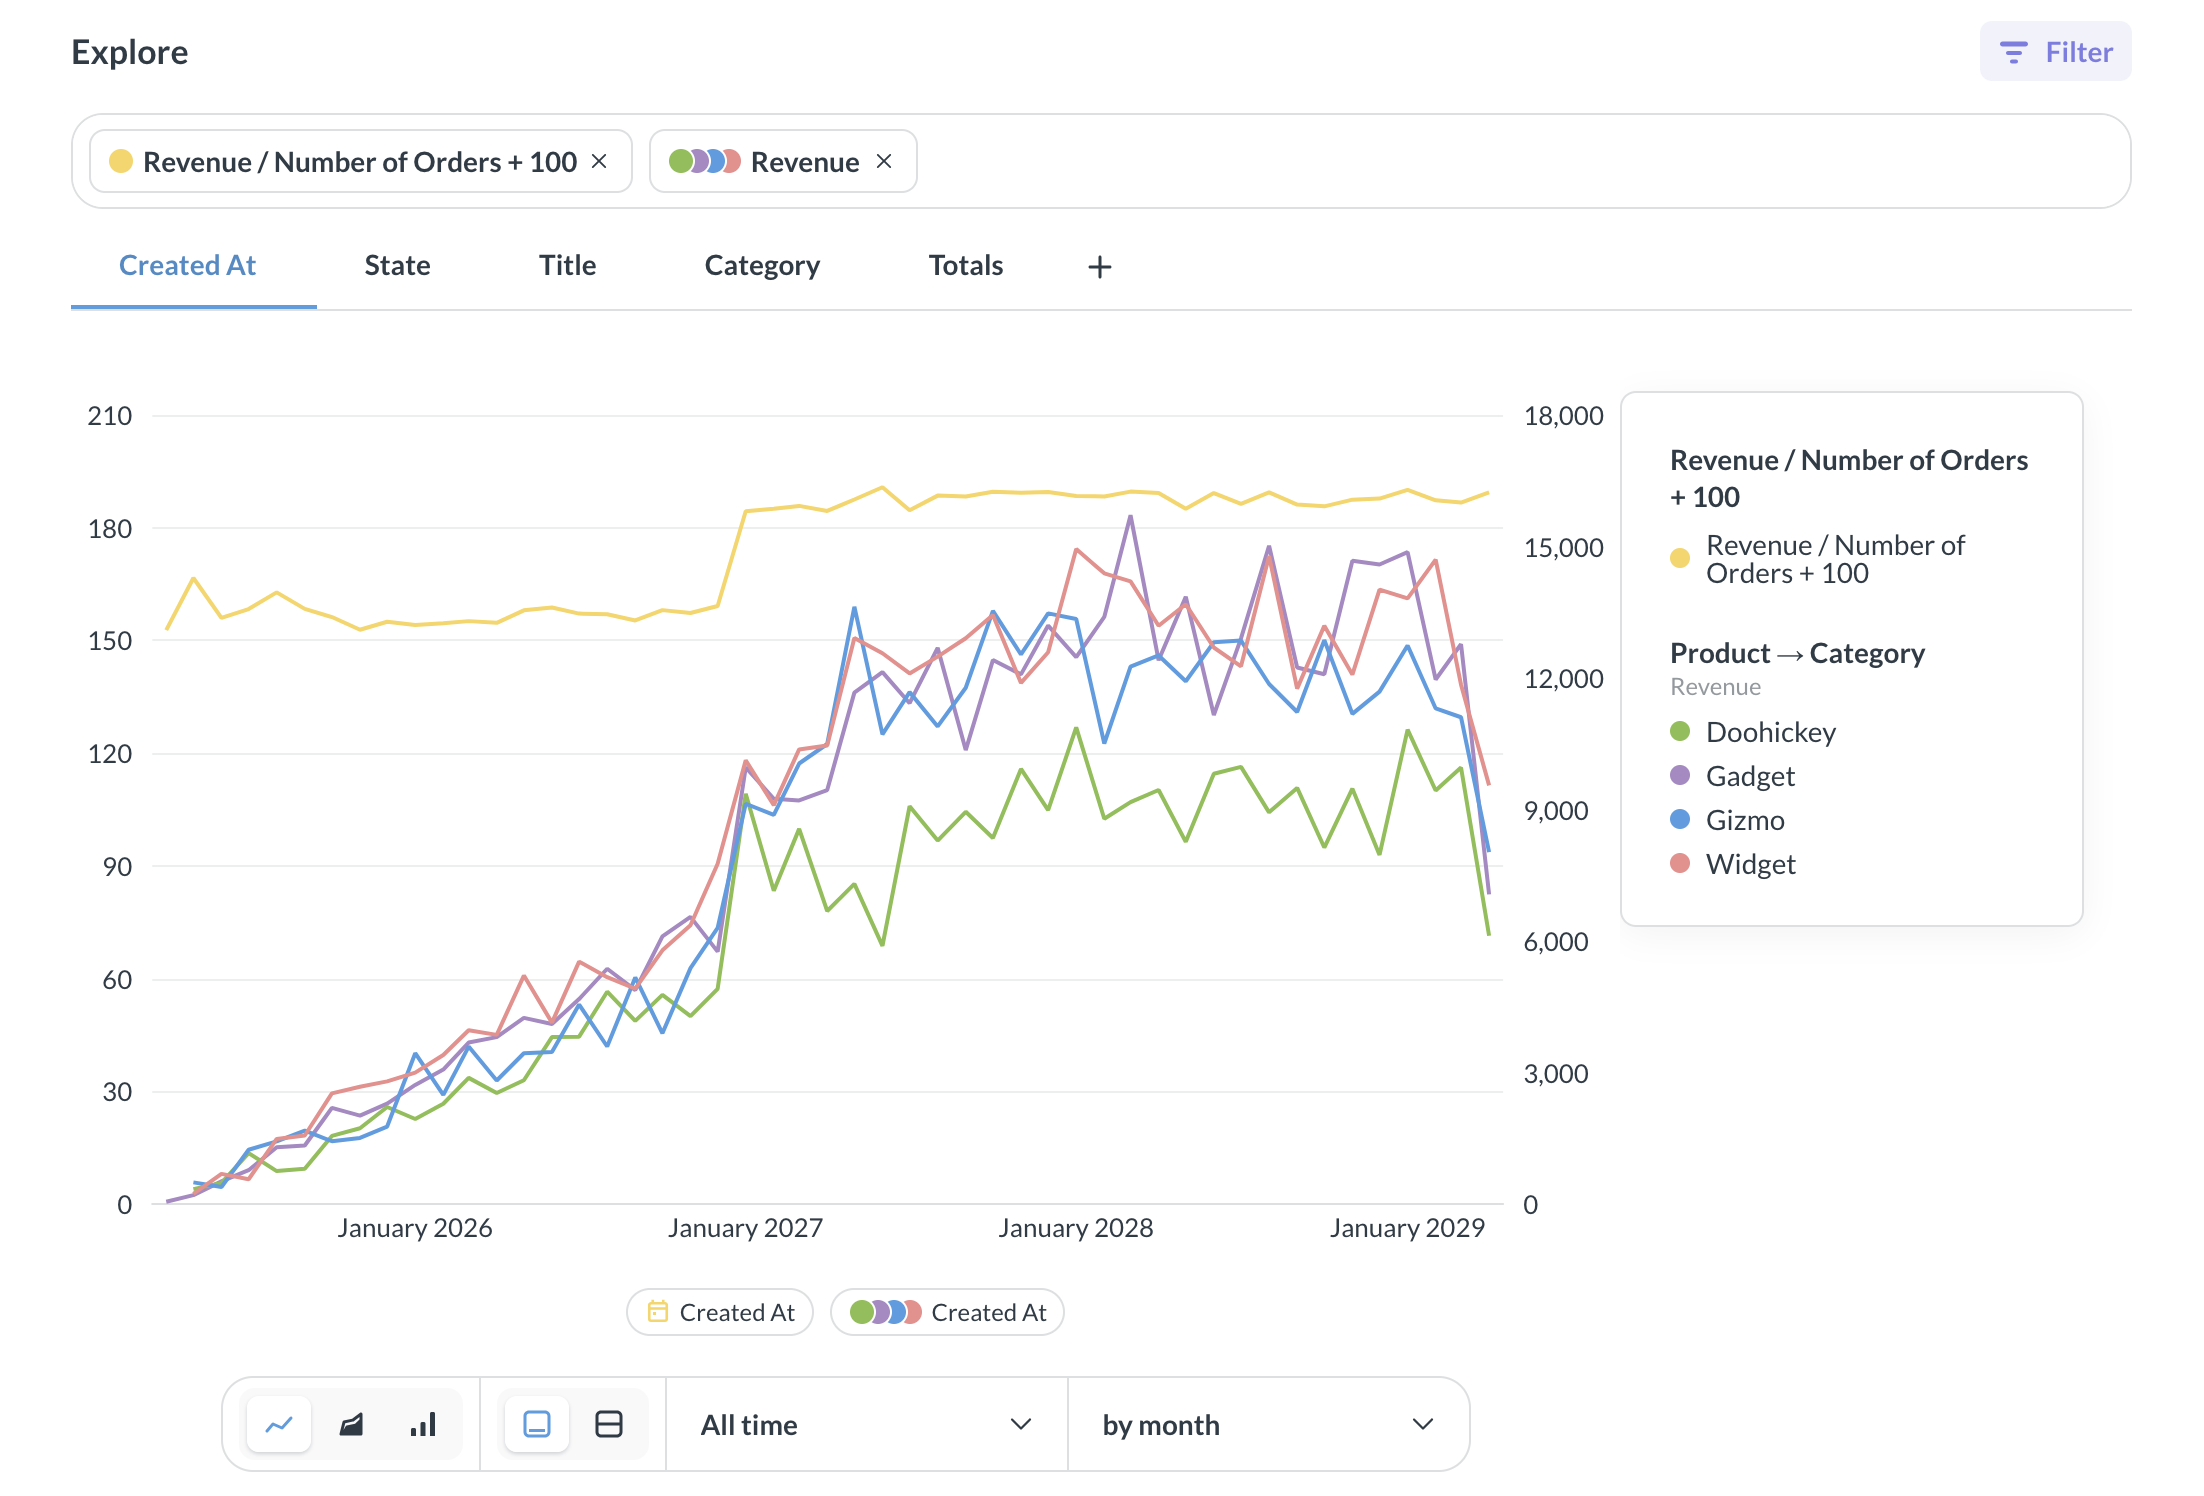
Task: Choose the split panels chart layout icon
Action: pyautogui.click(x=609, y=1424)
